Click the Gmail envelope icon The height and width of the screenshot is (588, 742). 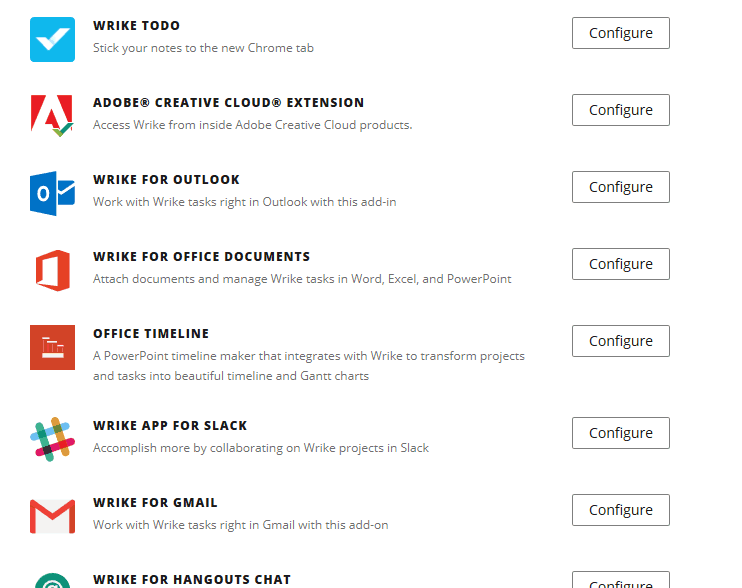click(52, 516)
